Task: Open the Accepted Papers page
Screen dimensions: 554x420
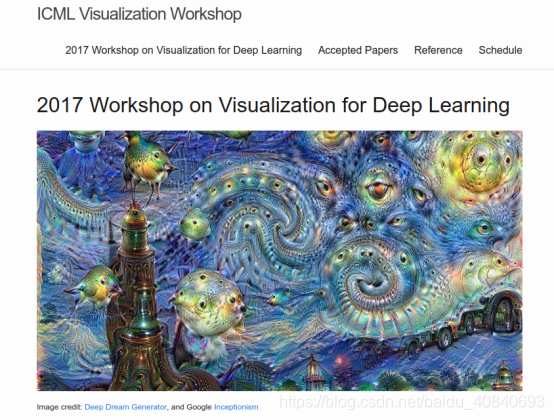Action: pyautogui.click(x=358, y=50)
